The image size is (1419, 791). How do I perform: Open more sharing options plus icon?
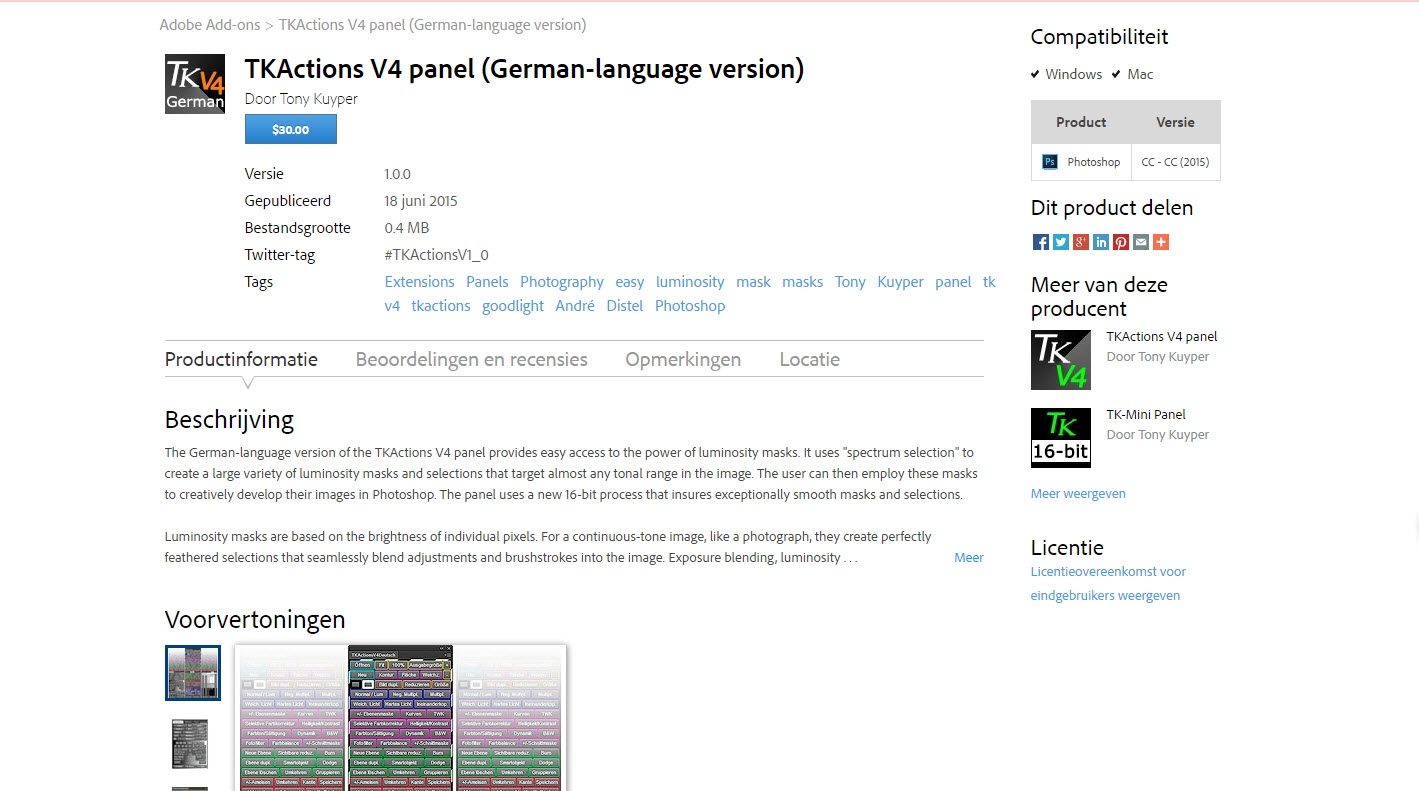(1160, 242)
